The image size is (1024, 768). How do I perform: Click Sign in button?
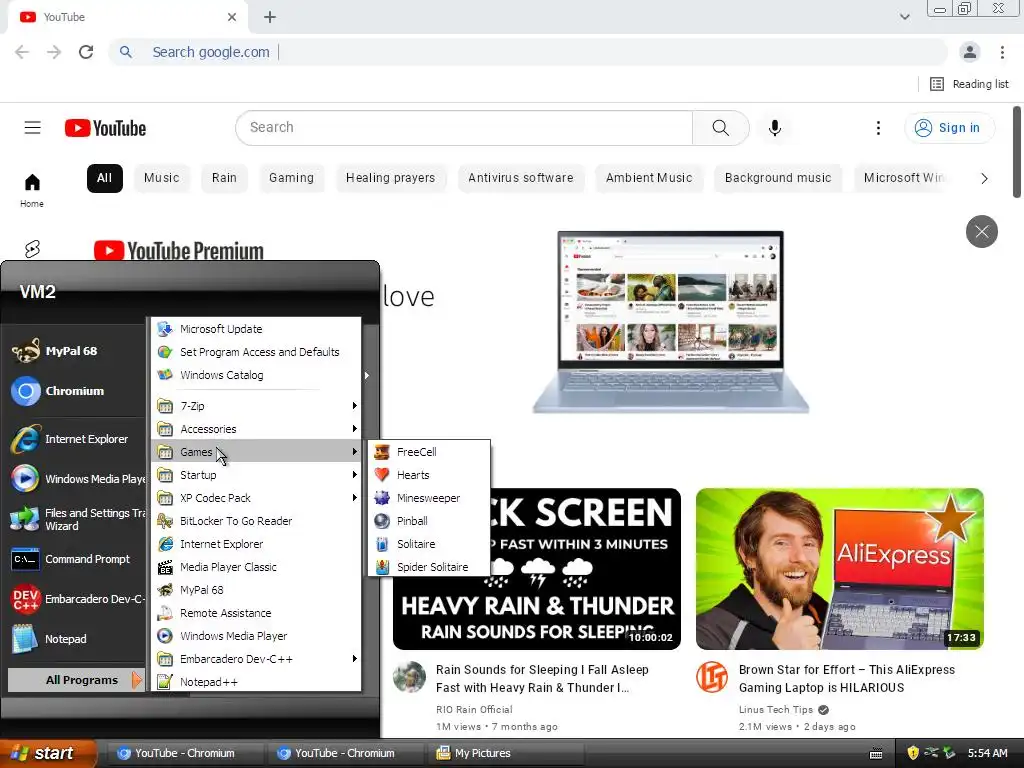coord(950,128)
